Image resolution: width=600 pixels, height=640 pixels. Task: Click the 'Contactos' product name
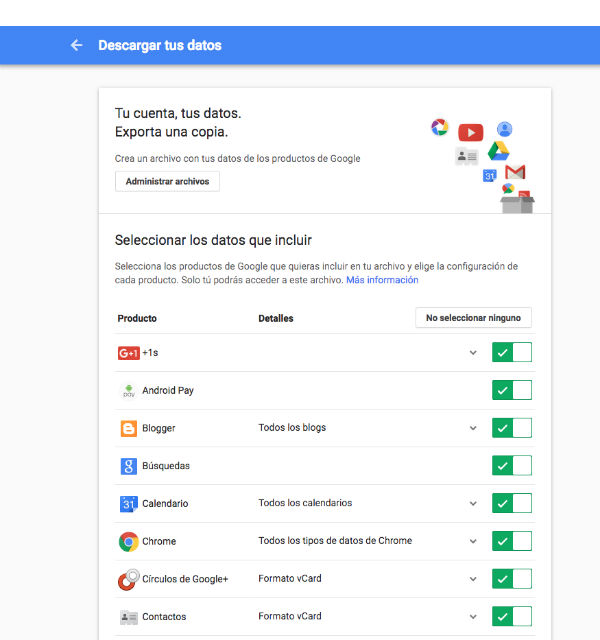pos(164,617)
